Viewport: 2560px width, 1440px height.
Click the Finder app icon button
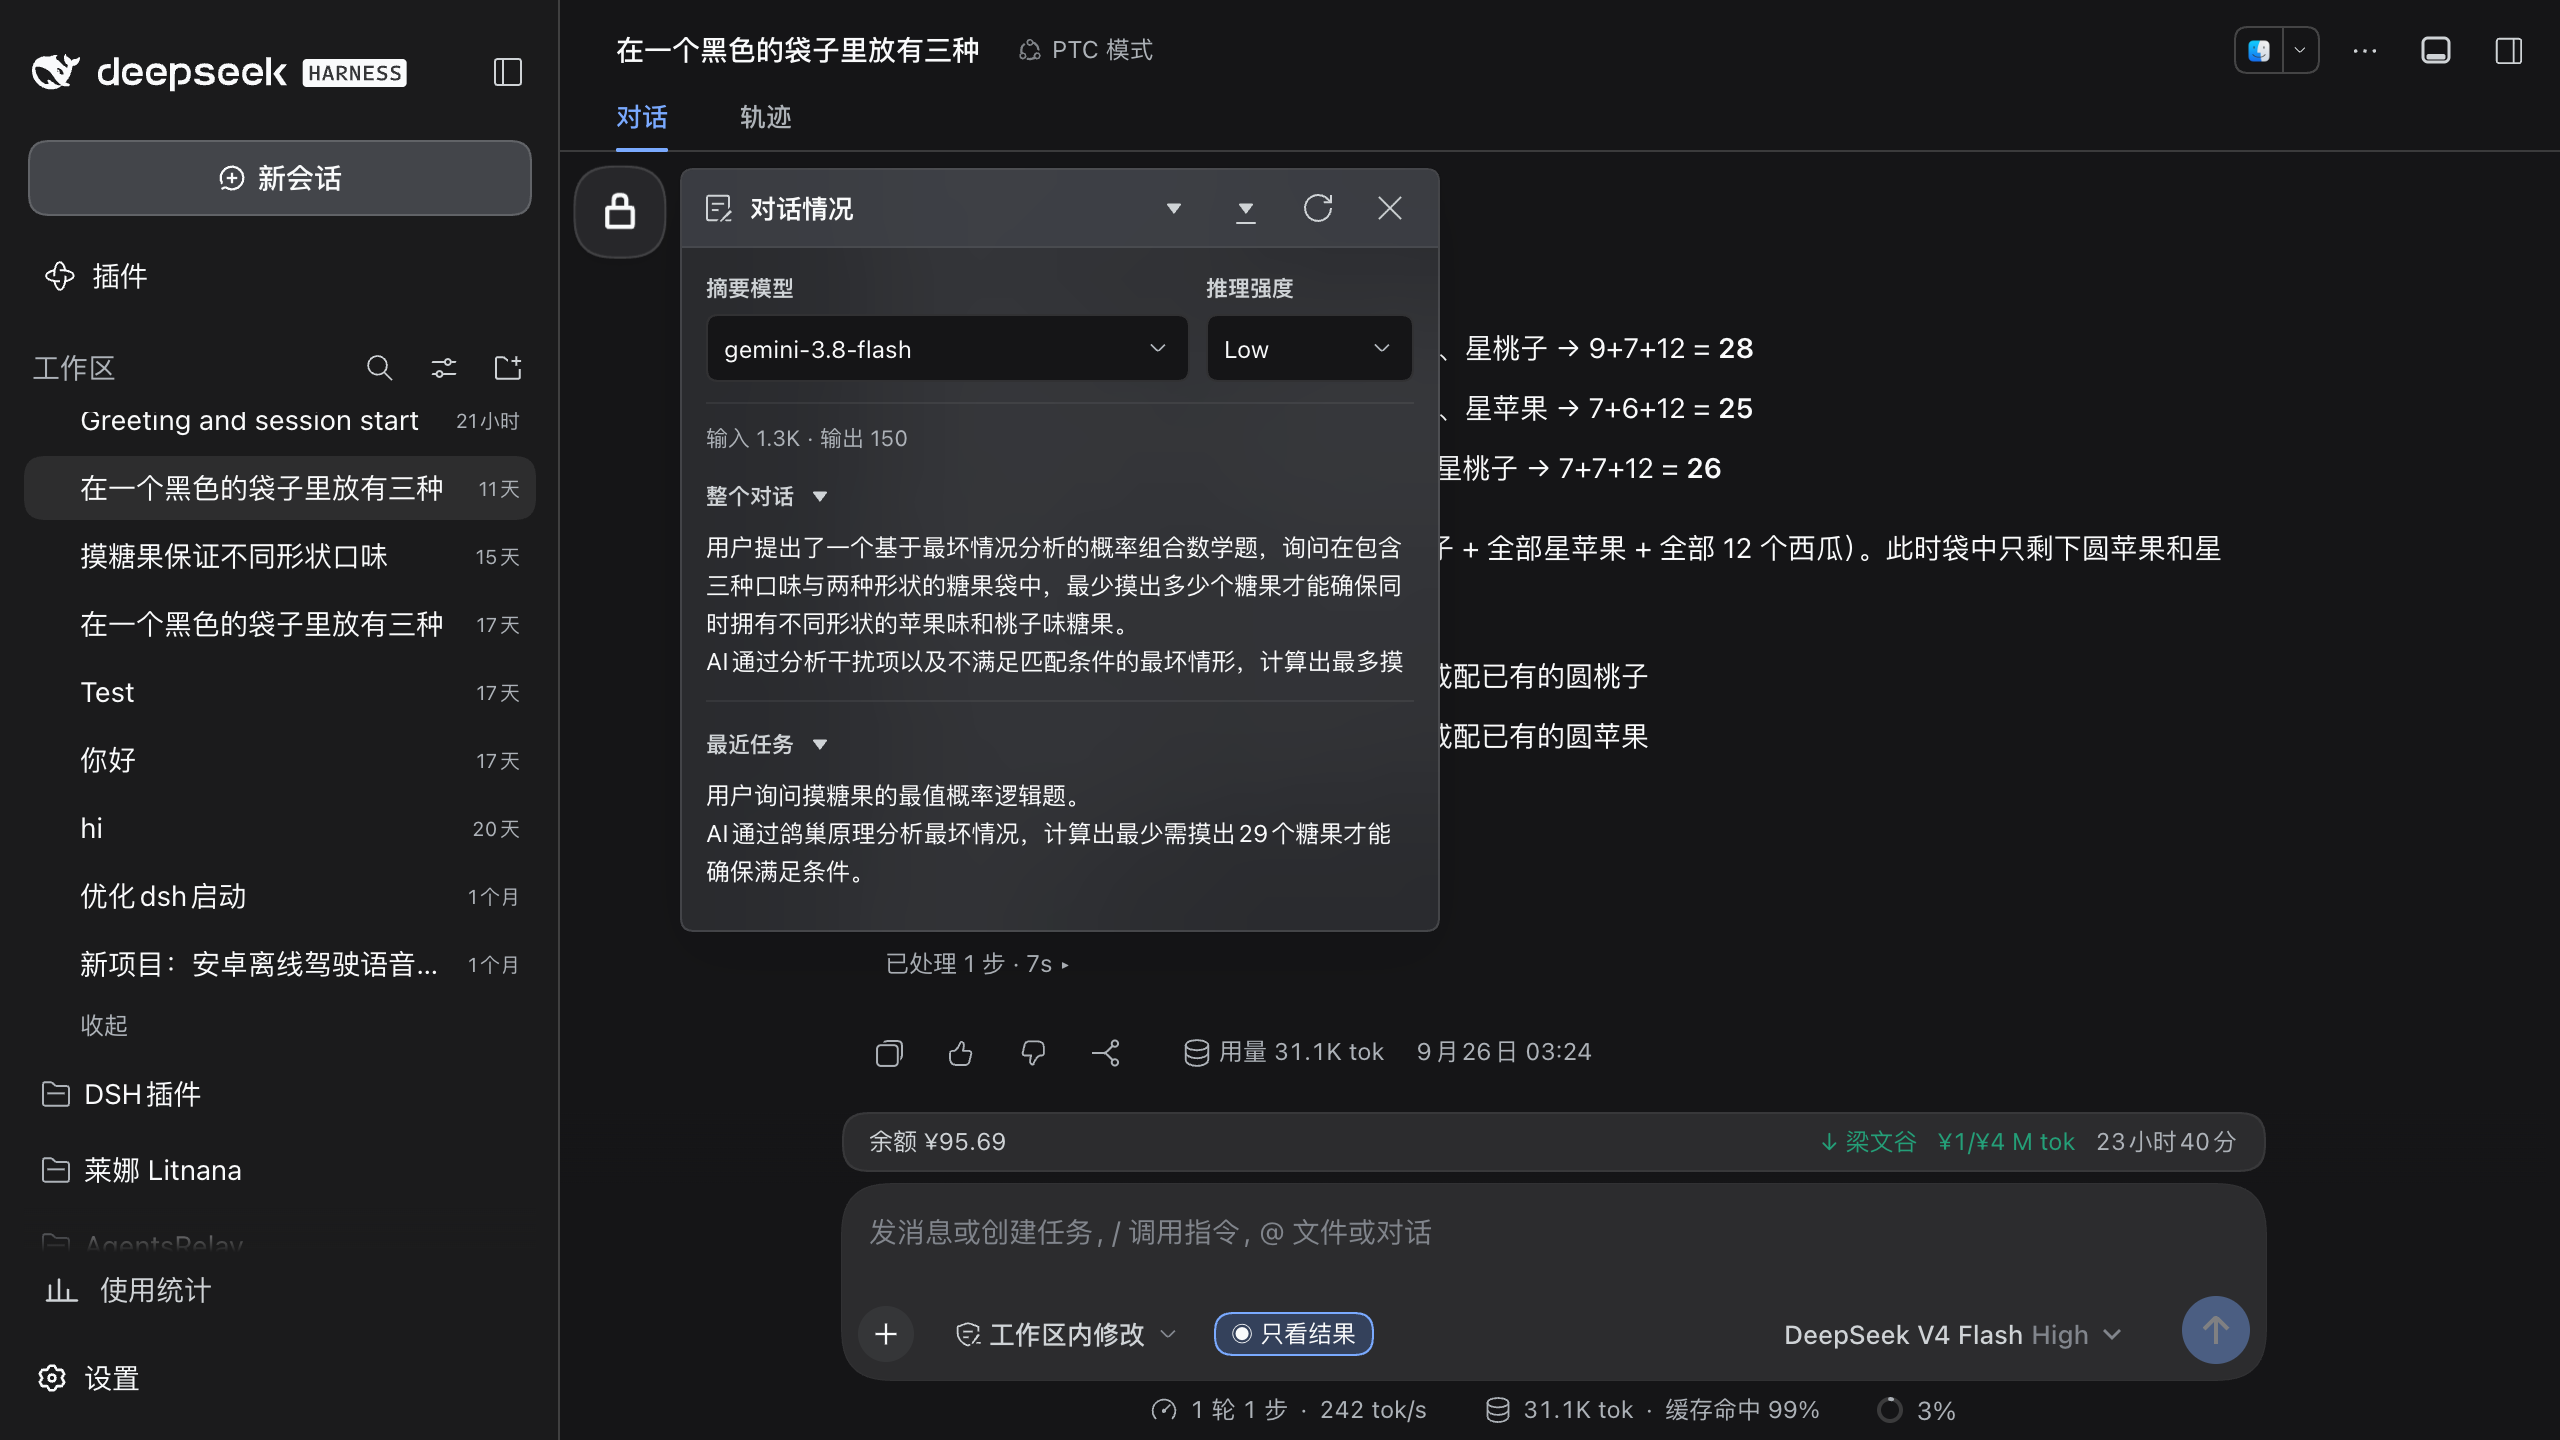2259,50
